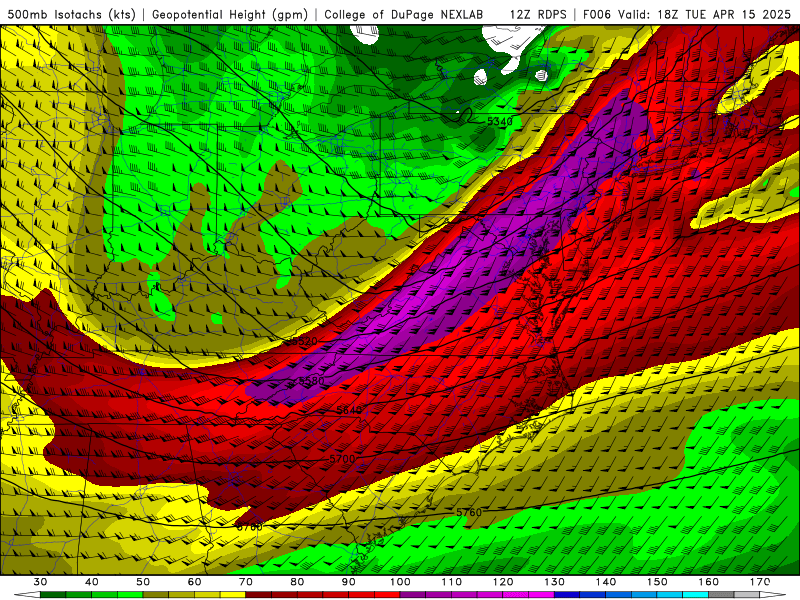Click the 90 value on the color scale

(348, 582)
